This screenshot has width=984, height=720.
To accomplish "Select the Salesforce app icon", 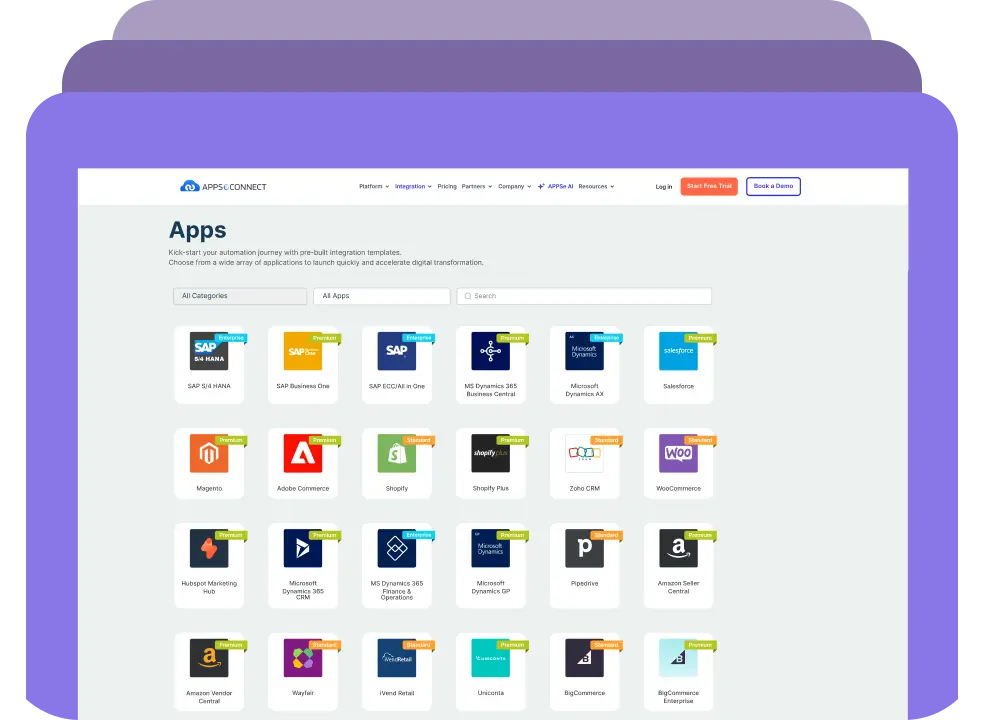I will coord(678,351).
